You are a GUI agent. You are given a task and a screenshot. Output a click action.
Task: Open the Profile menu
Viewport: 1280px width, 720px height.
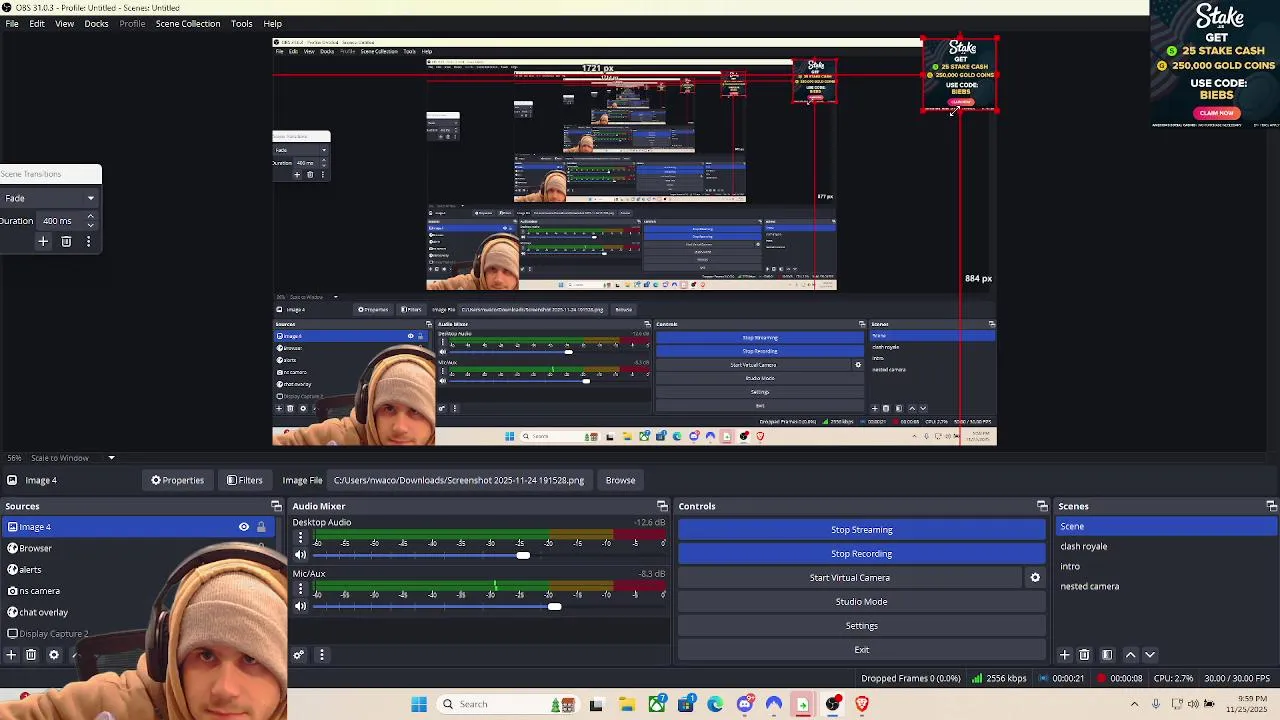click(x=132, y=23)
